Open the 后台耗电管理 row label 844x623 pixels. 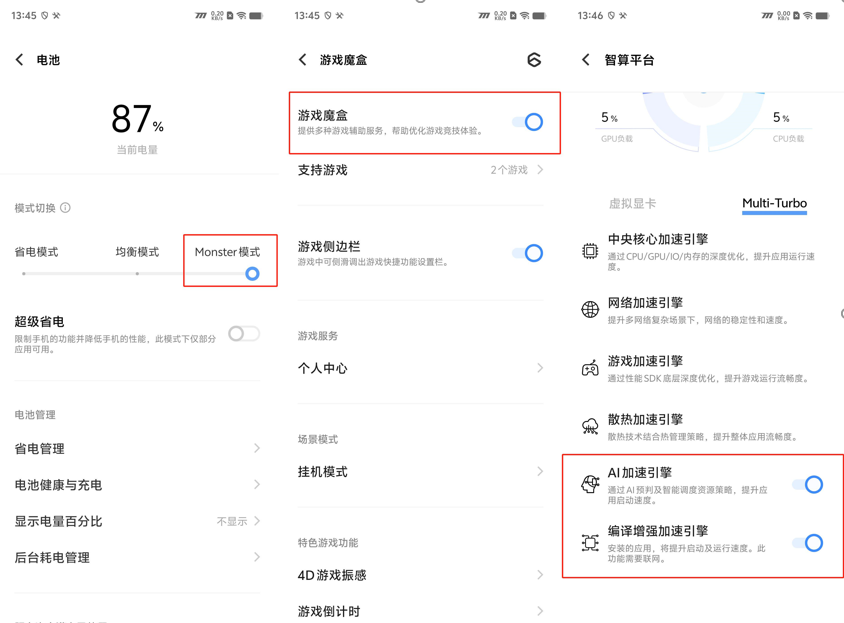[52, 557]
